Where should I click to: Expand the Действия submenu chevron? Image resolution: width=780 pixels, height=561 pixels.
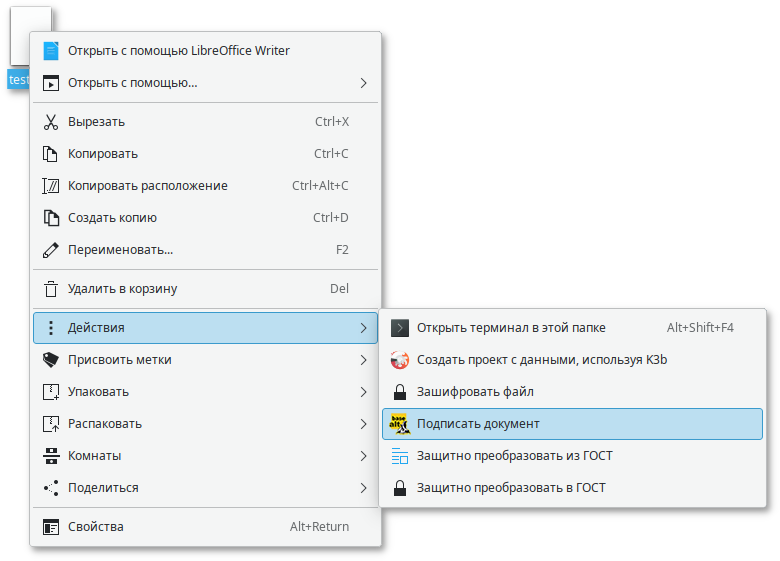(364, 328)
